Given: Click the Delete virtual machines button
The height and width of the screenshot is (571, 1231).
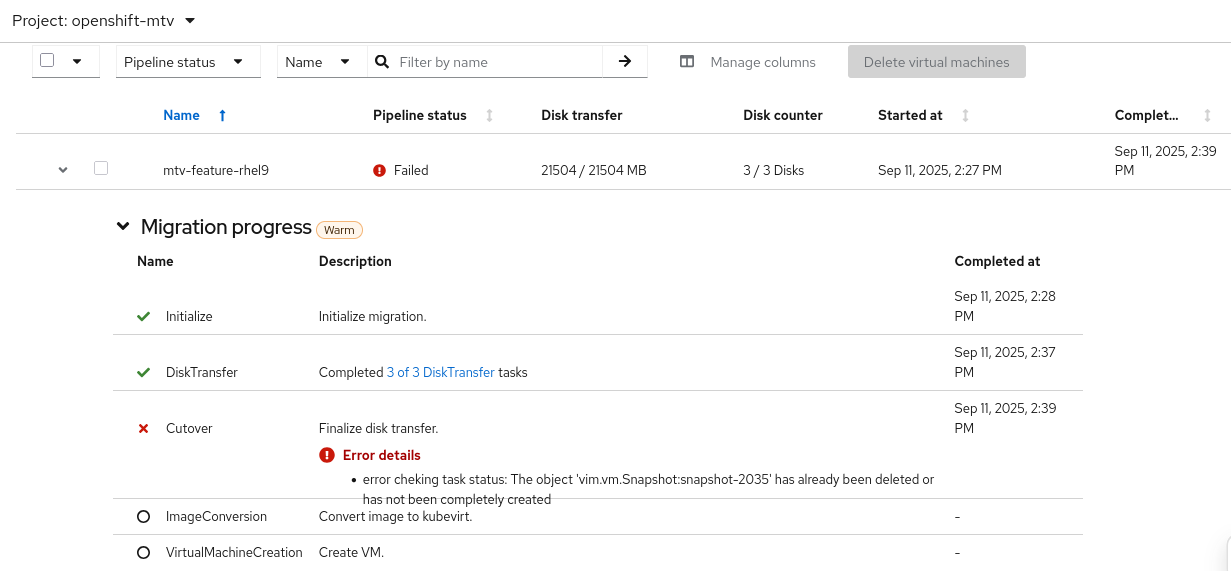Looking at the screenshot, I should [936, 62].
